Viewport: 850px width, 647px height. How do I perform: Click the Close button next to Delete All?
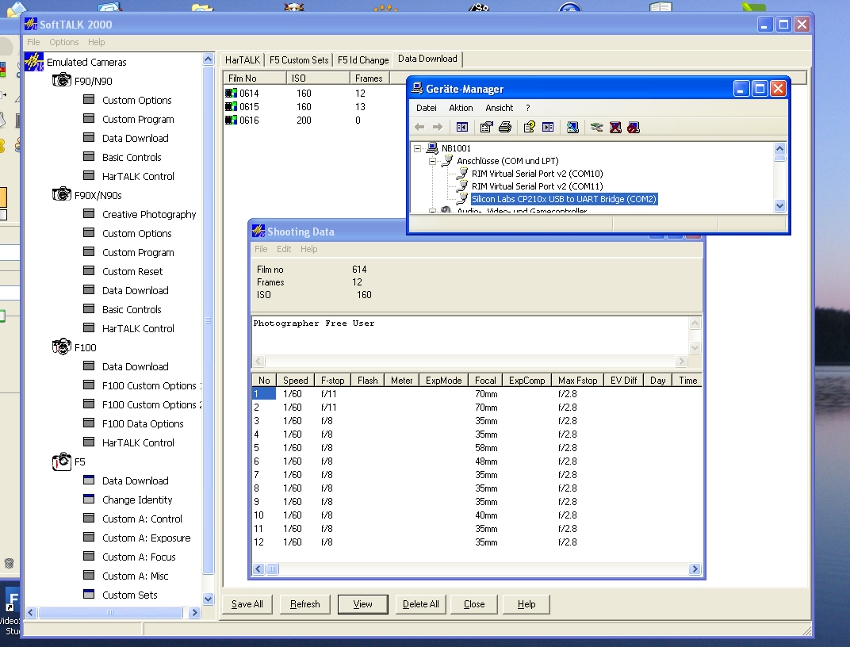(474, 604)
